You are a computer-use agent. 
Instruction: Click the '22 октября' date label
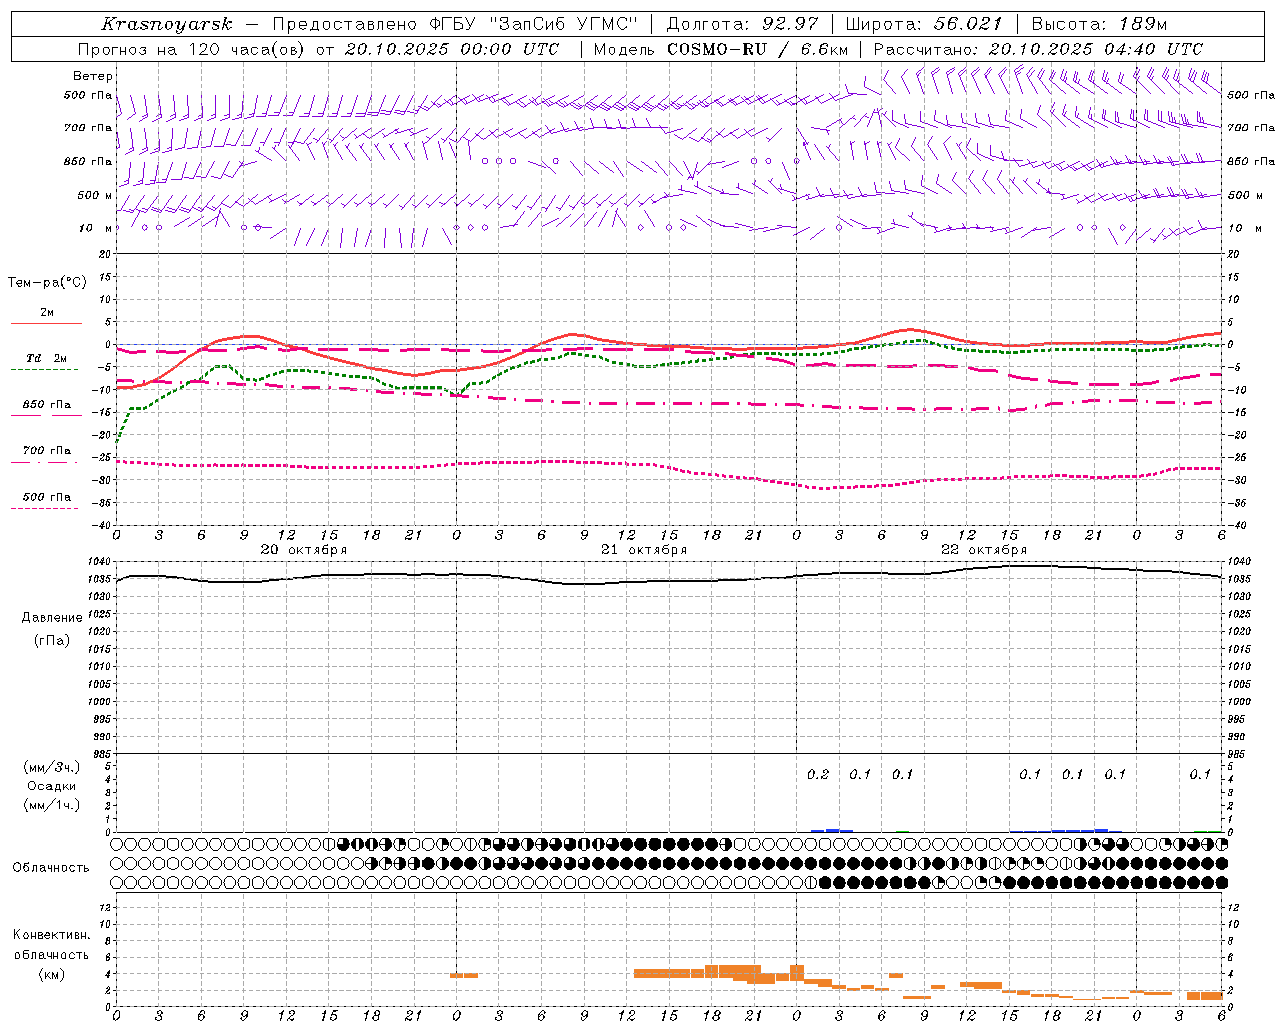(x=984, y=550)
